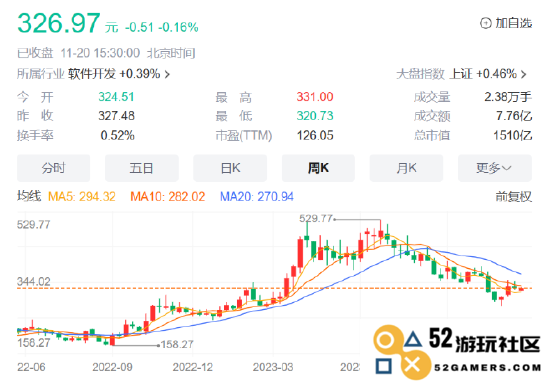Click previous close value 327.48
The image size is (550, 385).
[x=116, y=116]
